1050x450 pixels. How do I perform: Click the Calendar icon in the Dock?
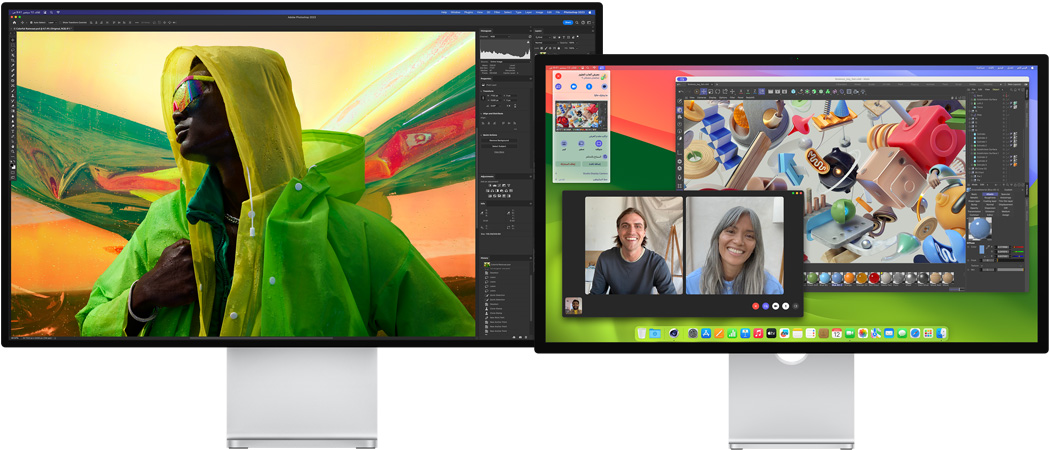tap(837, 333)
